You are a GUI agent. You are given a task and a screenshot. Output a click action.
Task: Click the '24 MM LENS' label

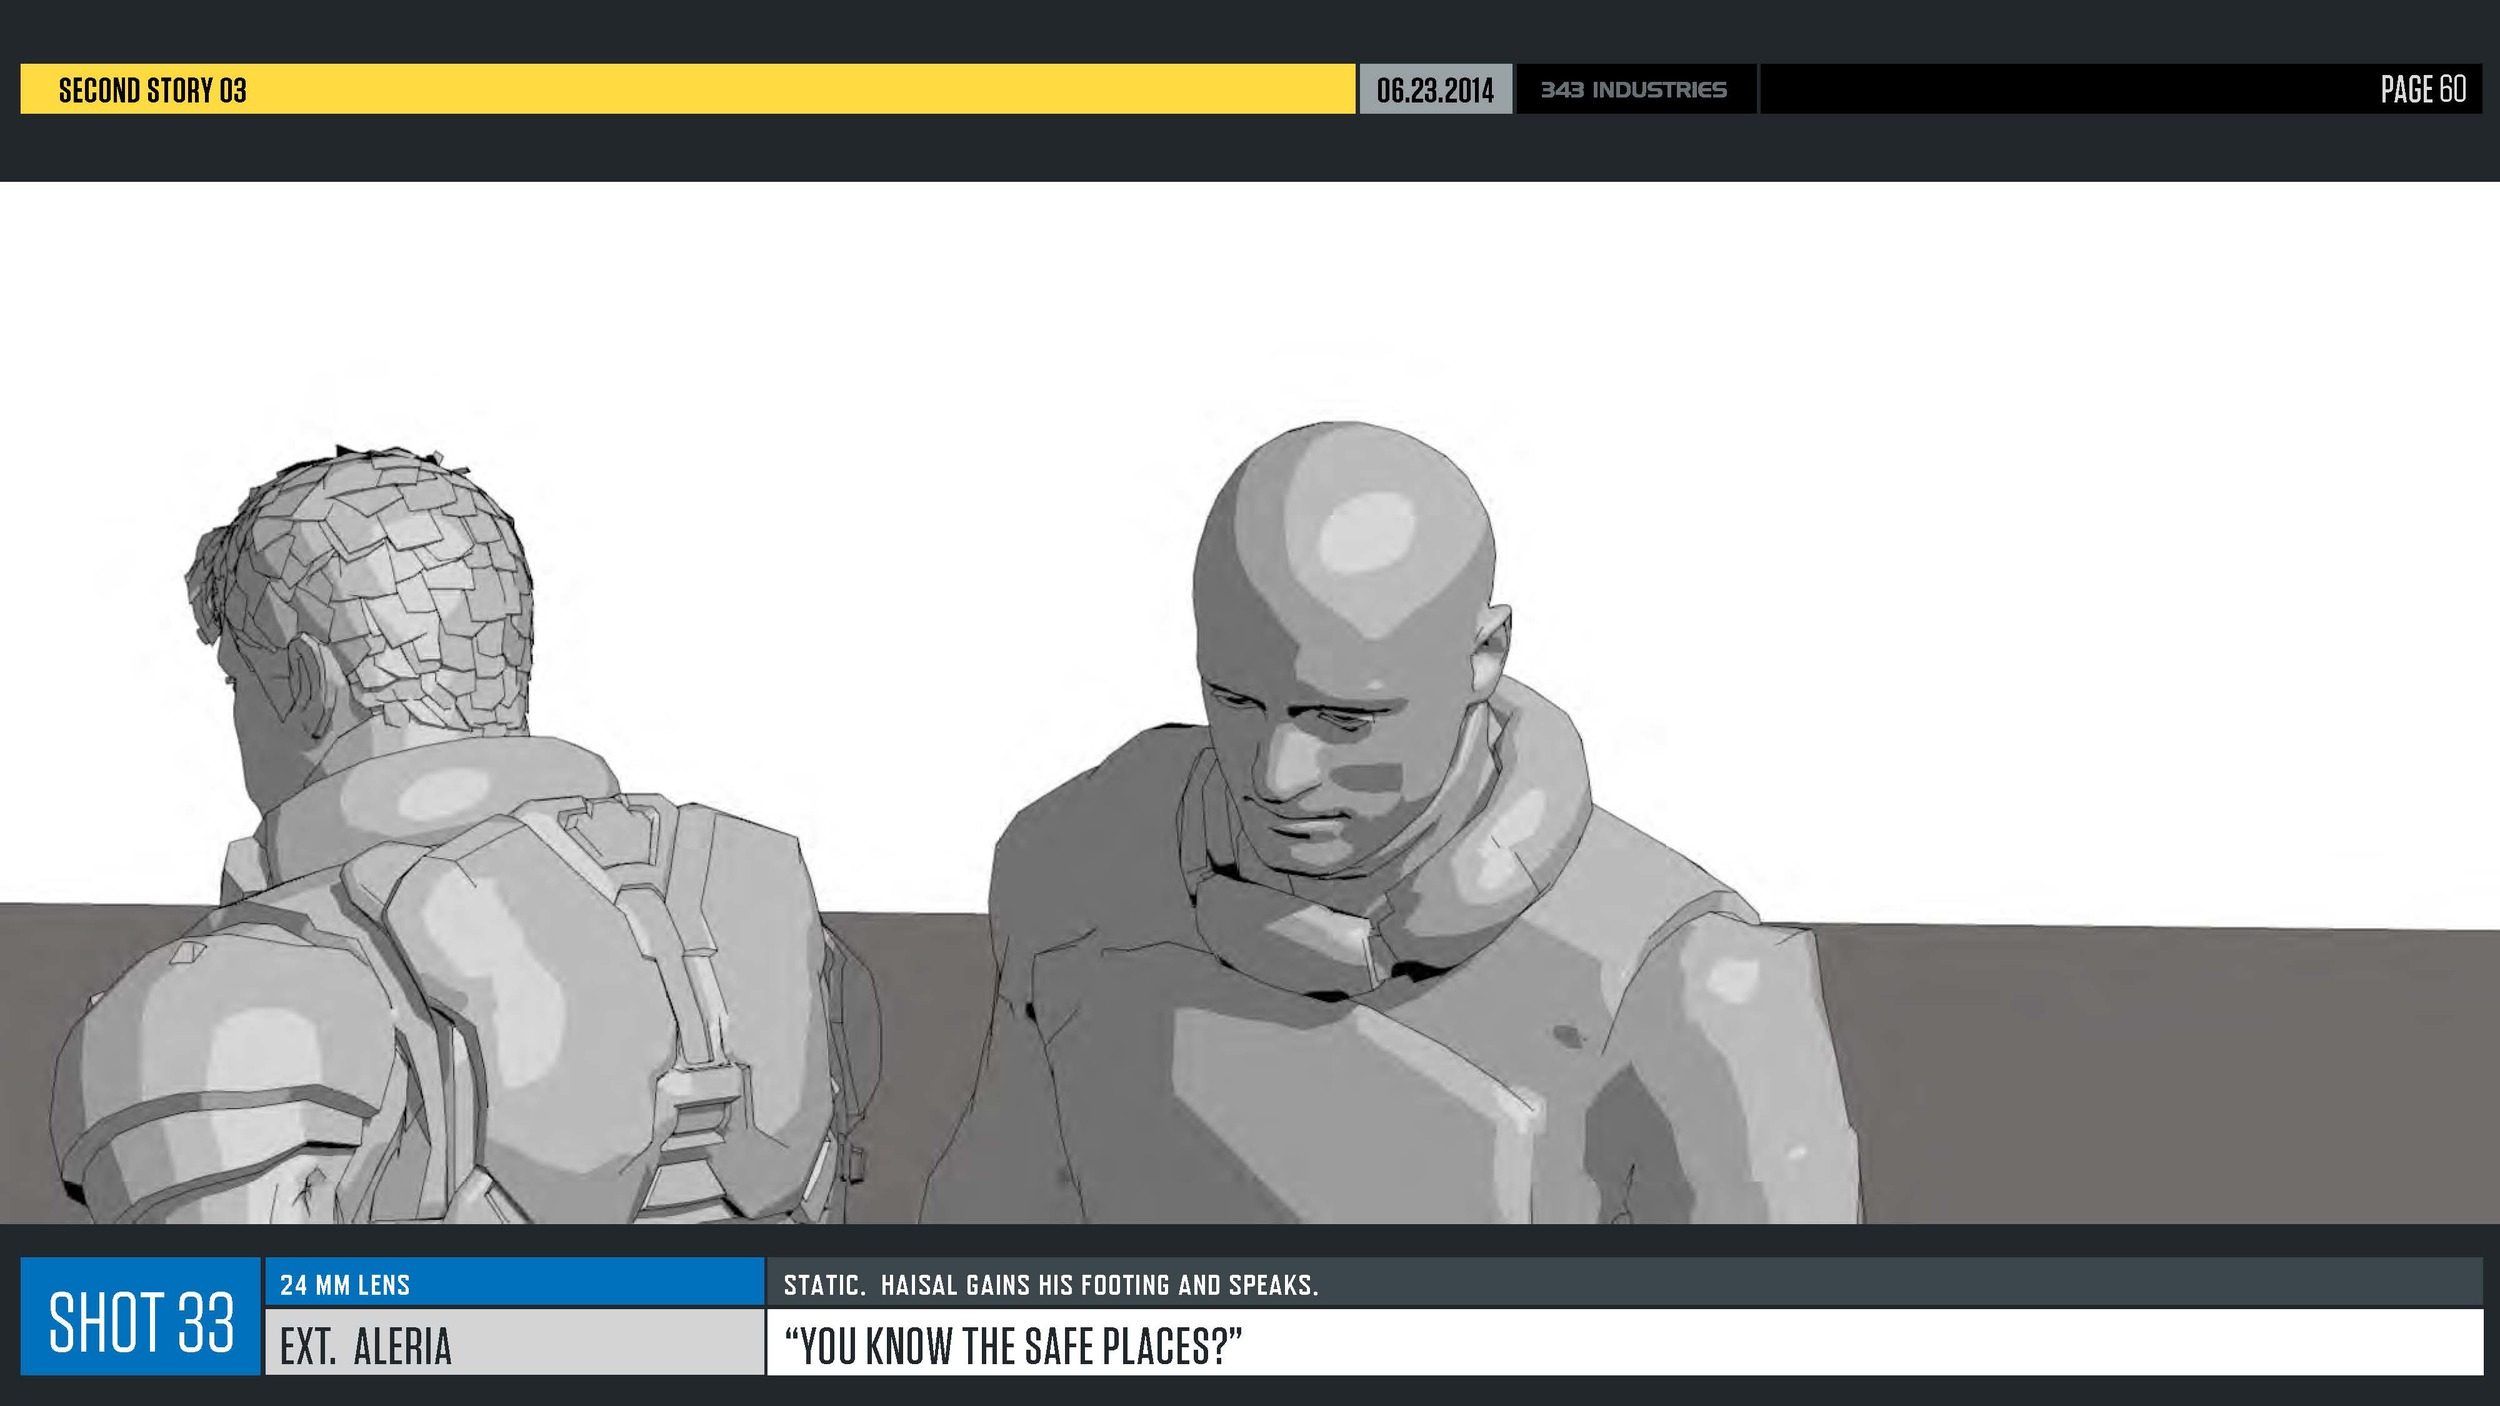pos(345,1285)
